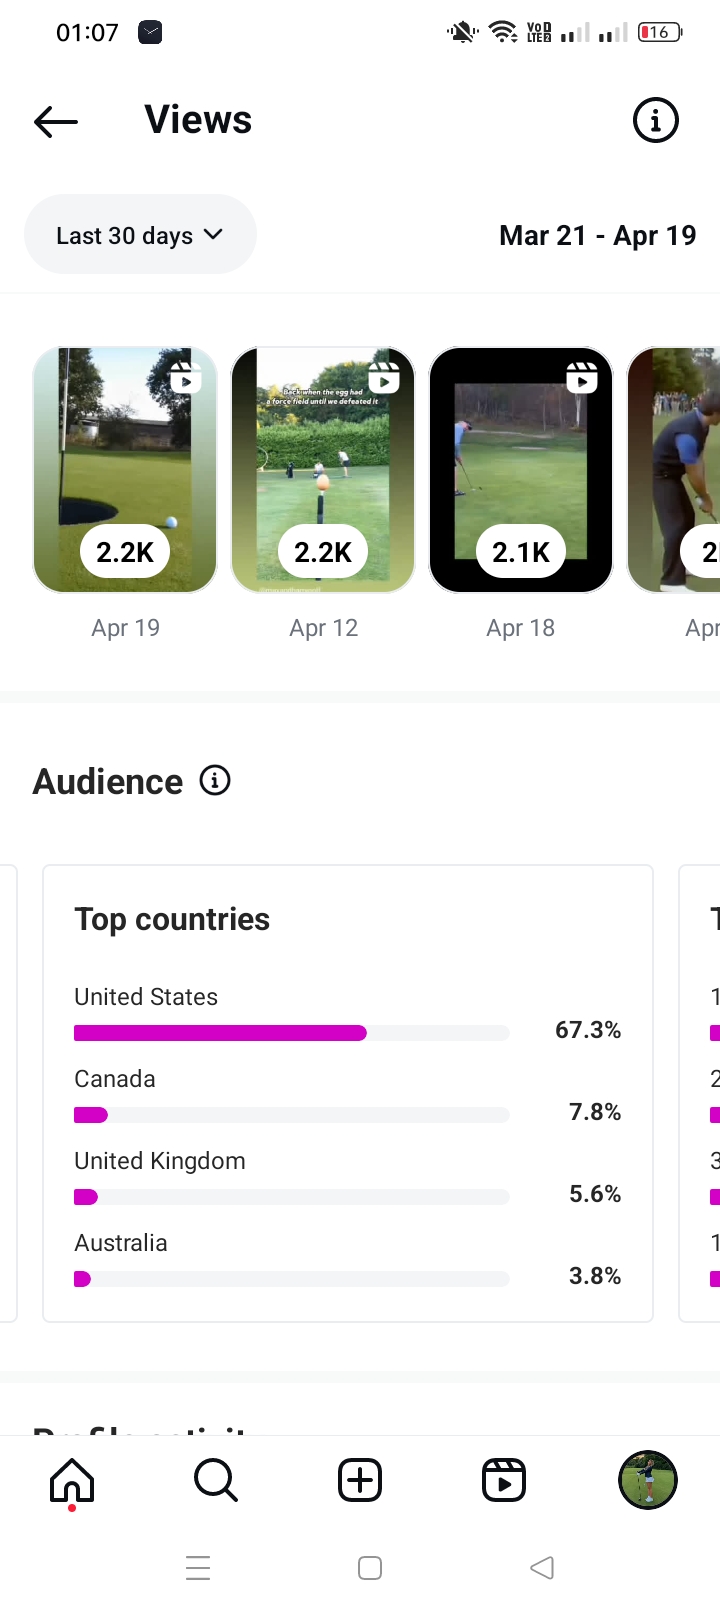The width and height of the screenshot is (720, 1612).
Task: Tap the create new post icon
Action: tap(360, 1480)
